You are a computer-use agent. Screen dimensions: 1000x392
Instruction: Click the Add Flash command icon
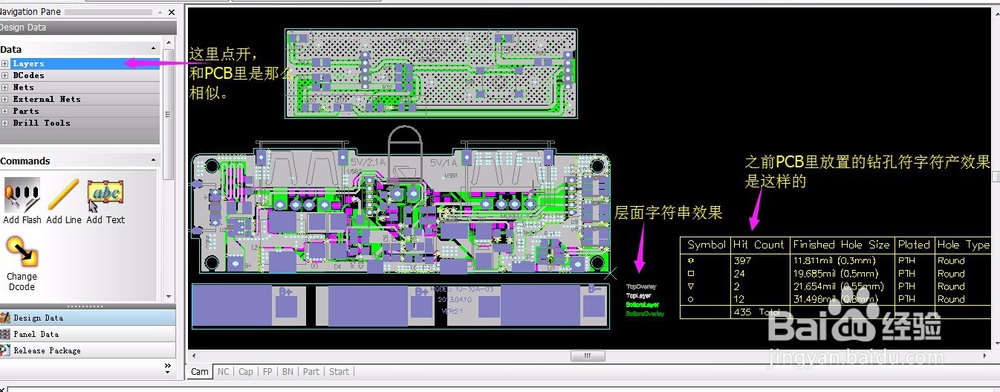[x=22, y=196]
